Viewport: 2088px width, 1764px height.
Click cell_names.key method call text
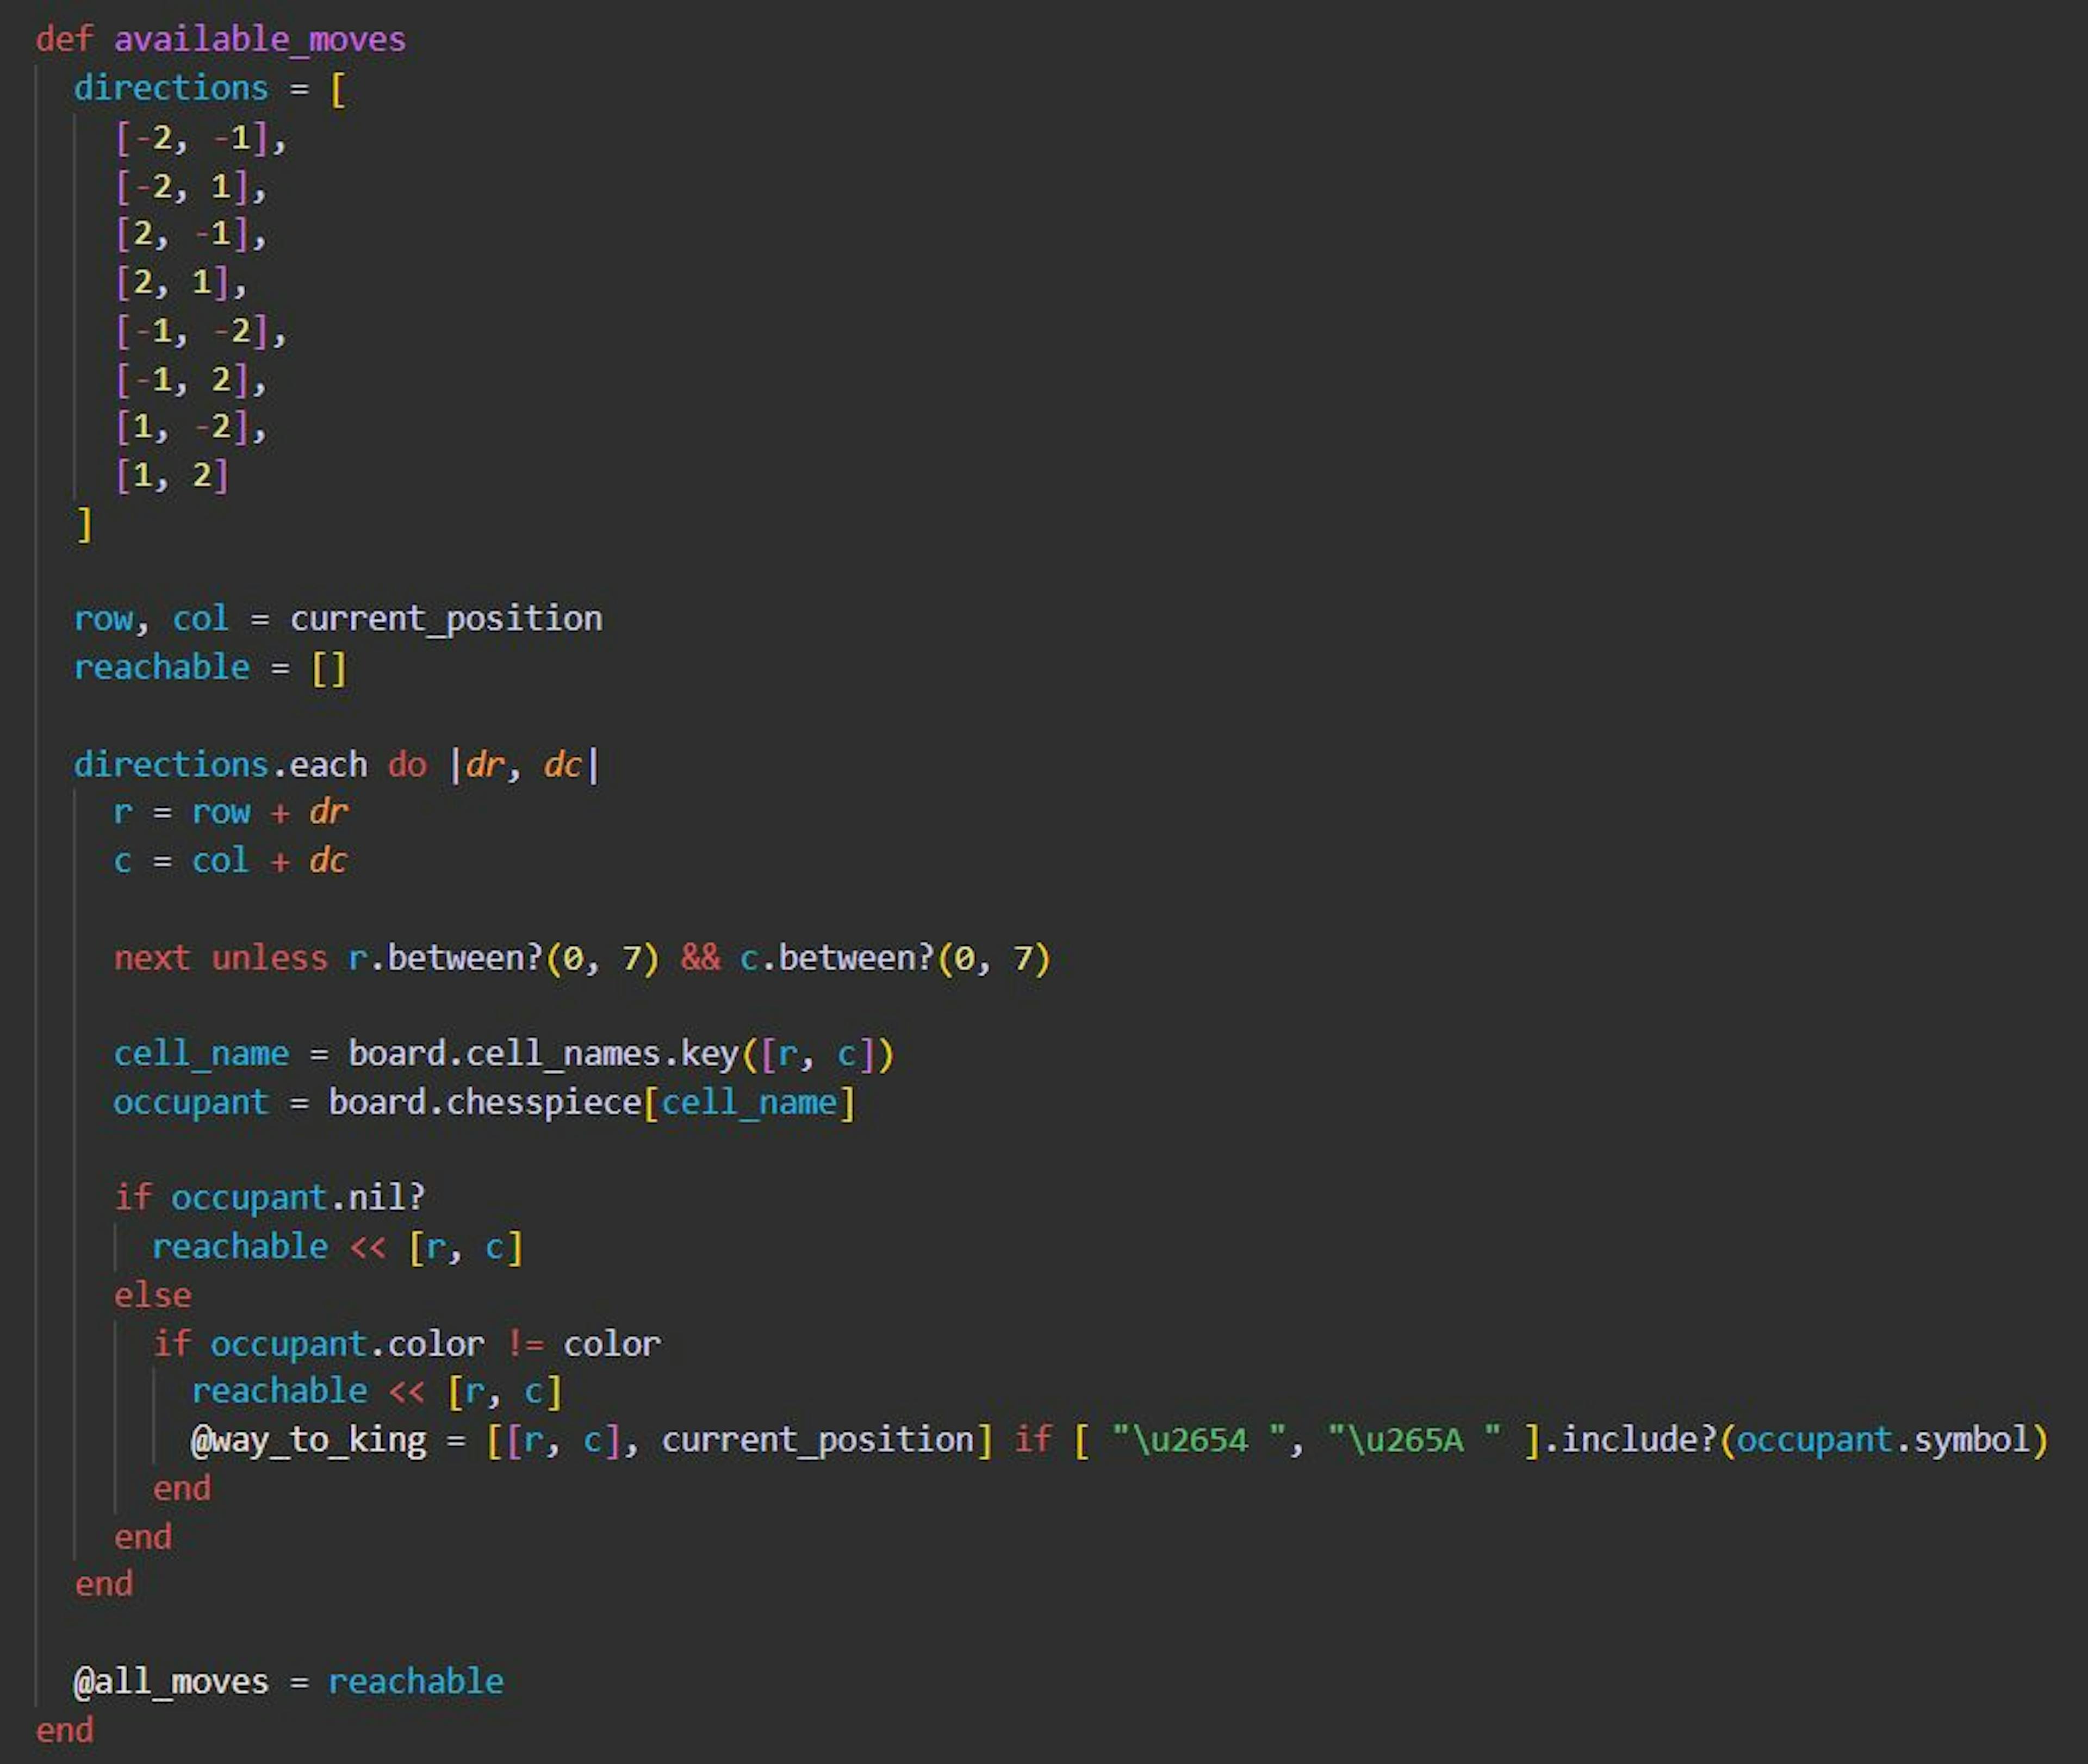click(x=602, y=1054)
